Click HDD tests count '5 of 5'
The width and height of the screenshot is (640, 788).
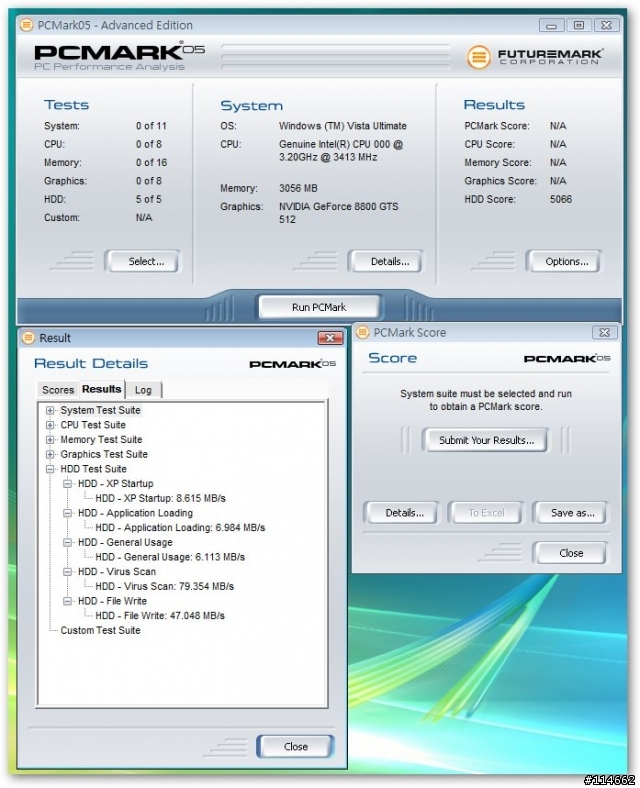click(149, 199)
